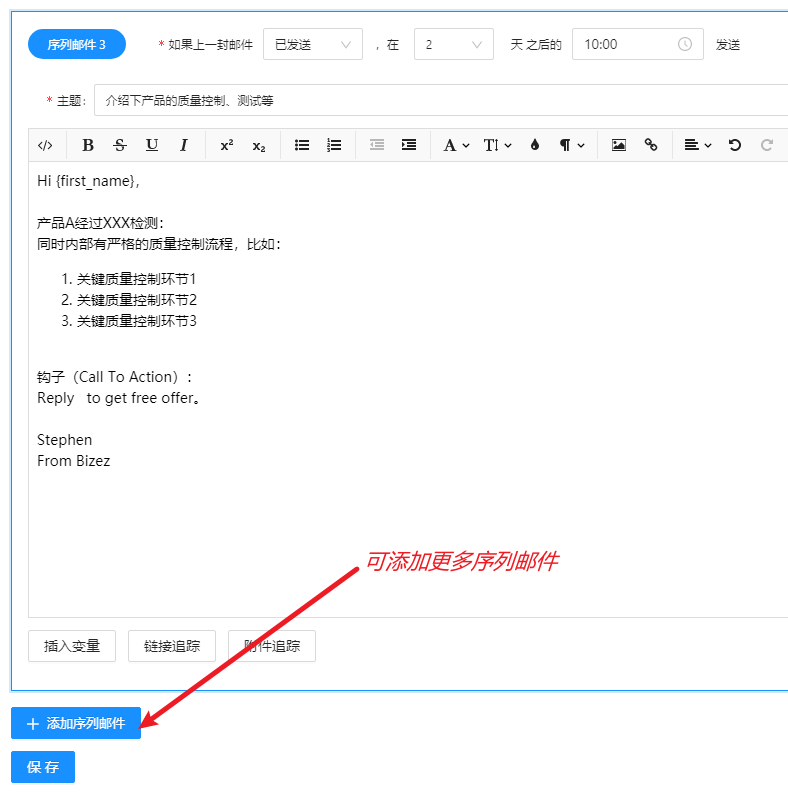Open the days count dropdown showing 2
The height and width of the screenshot is (812, 788).
click(453, 44)
